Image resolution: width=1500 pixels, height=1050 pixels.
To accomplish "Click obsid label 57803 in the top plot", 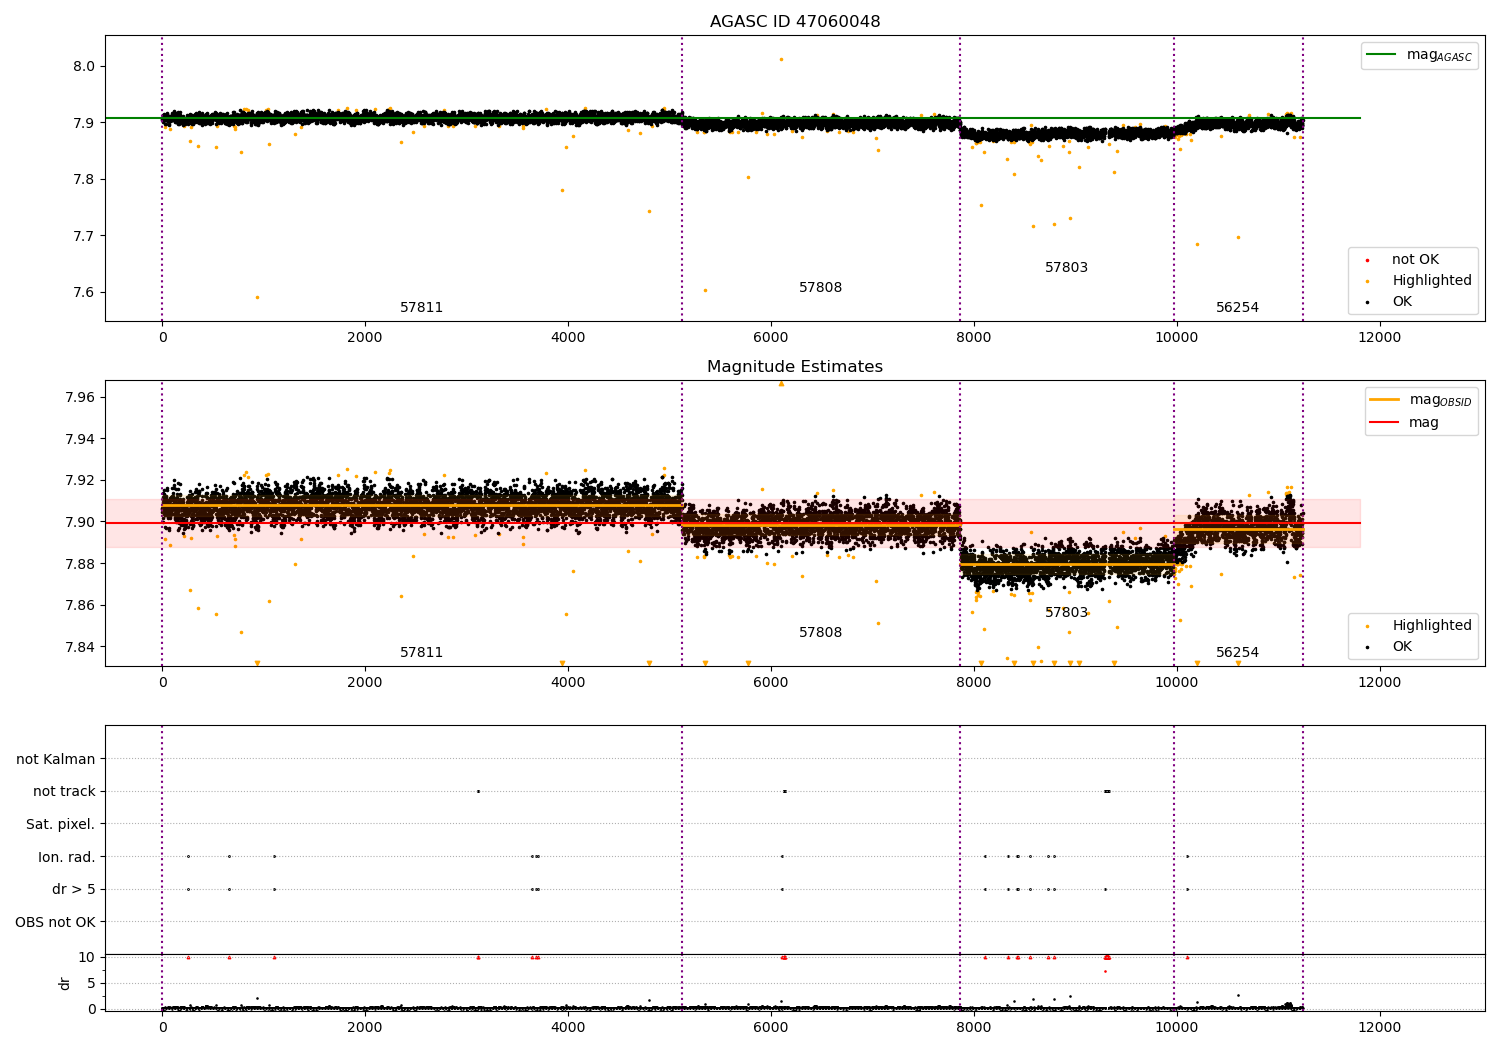I will tap(1066, 268).
